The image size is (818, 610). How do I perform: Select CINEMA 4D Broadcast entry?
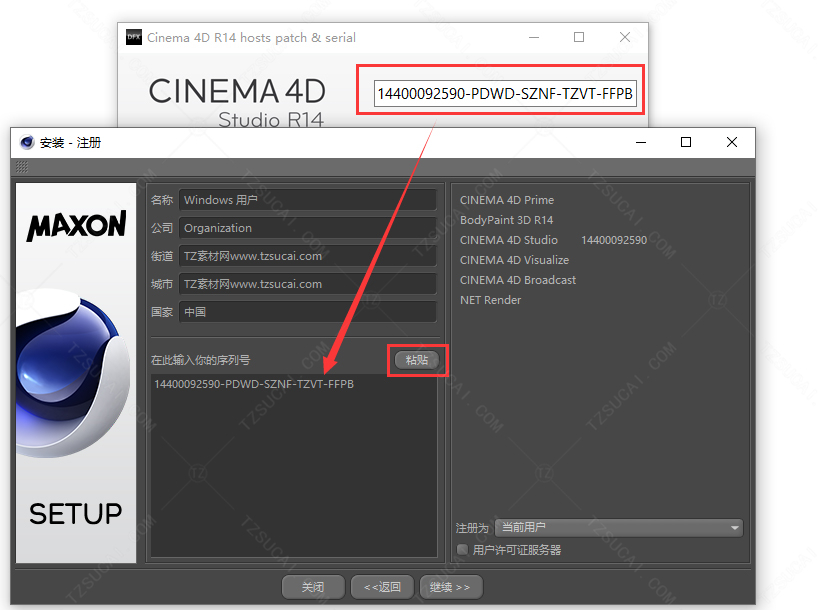tap(518, 280)
